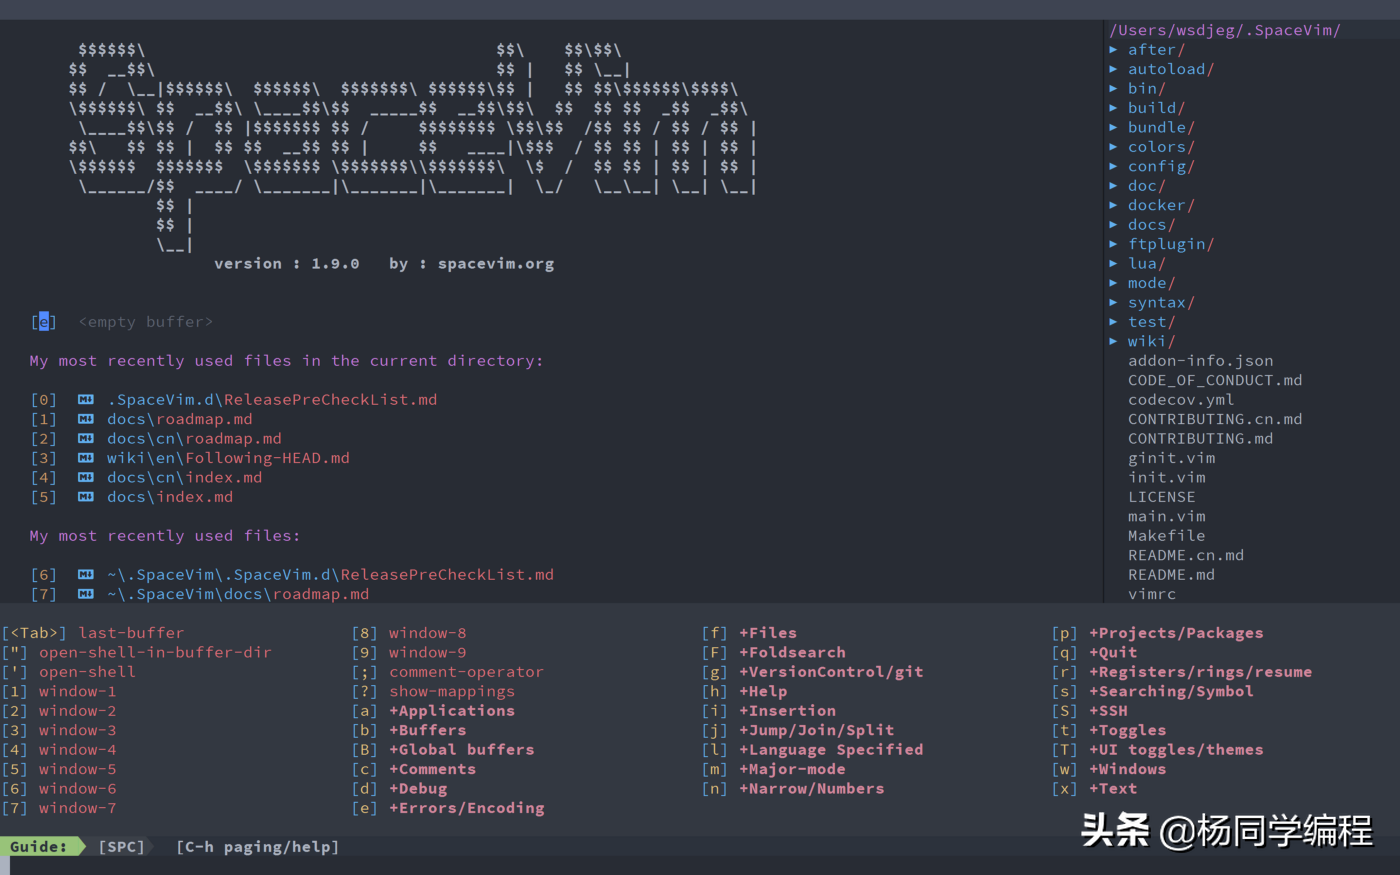Click the markdown icon beside the SpaceVim.d recent file
This screenshot has width=1400, height=875.
(x=85, y=574)
